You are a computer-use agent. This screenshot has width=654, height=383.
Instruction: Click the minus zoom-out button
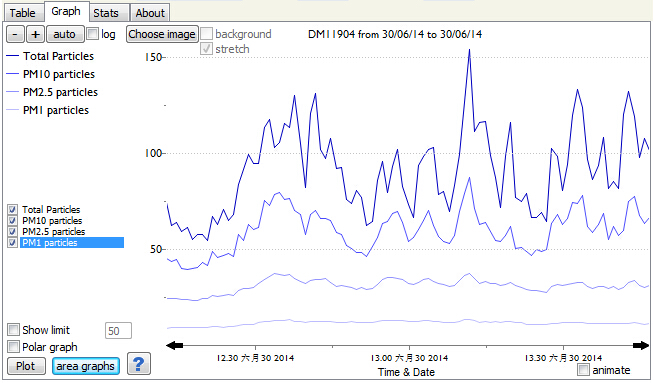pos(15,34)
